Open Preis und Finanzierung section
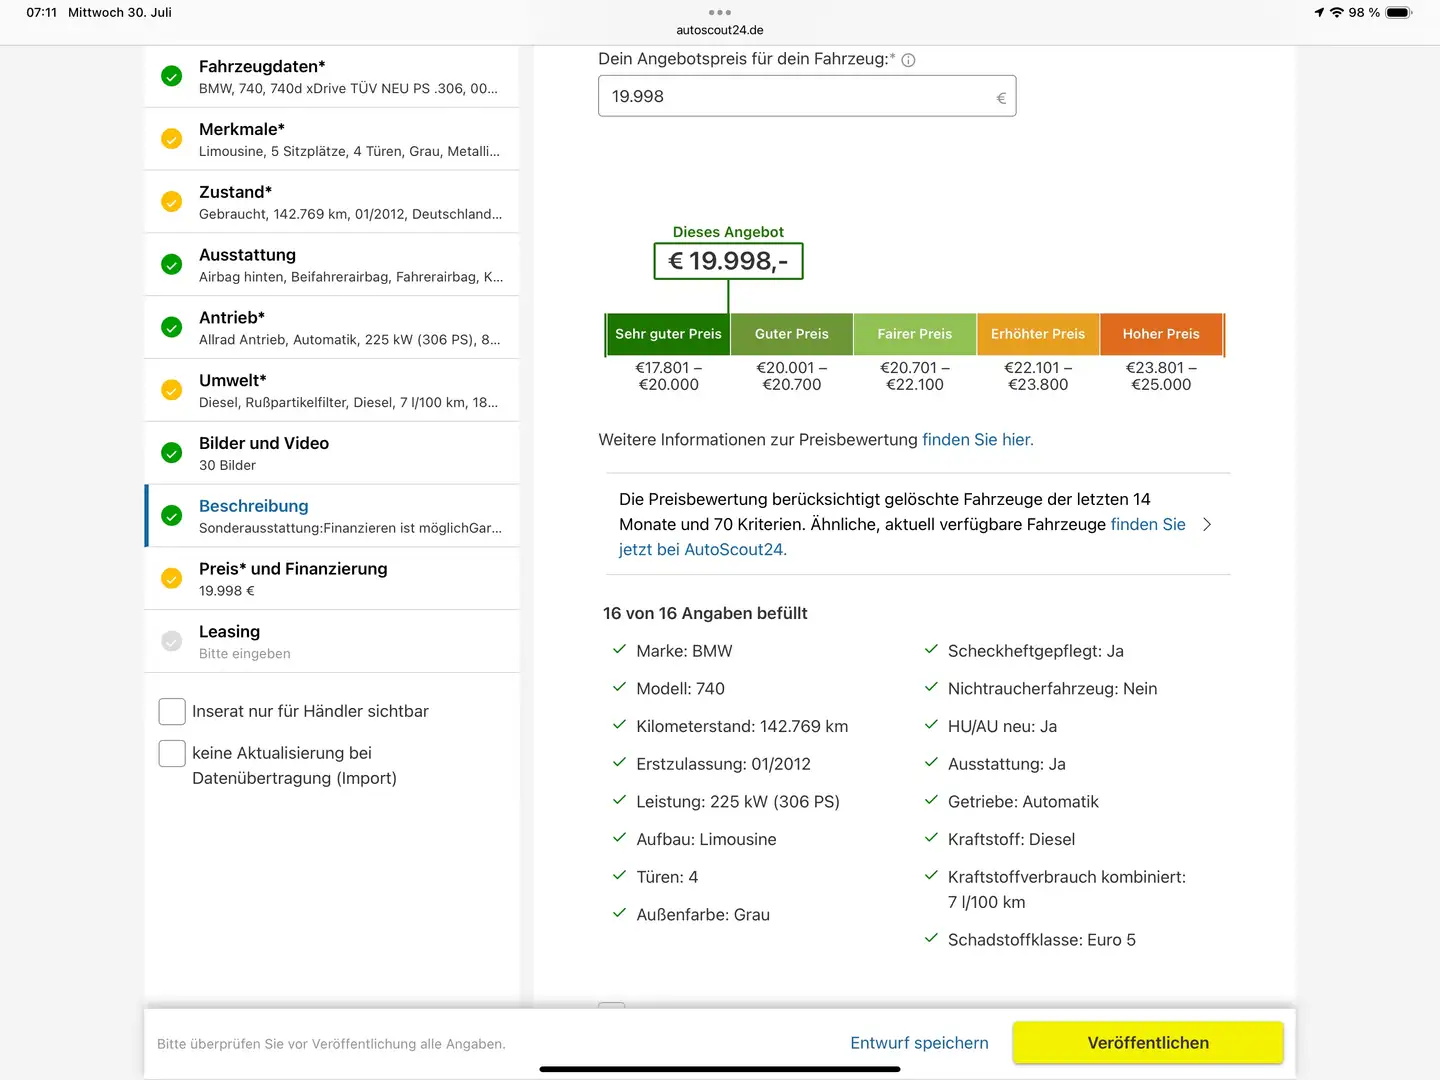The image size is (1440, 1080). [x=333, y=579]
